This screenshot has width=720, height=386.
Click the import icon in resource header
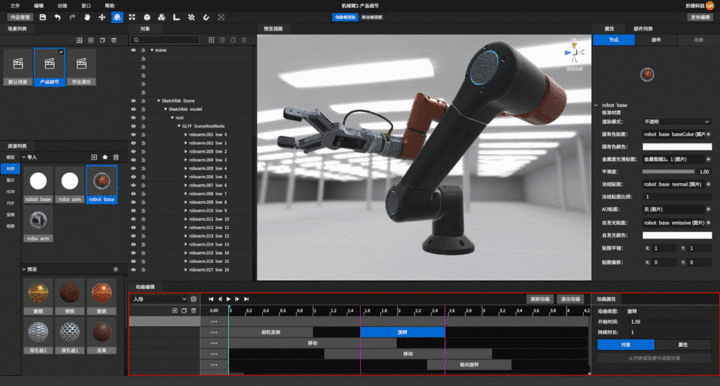(x=94, y=157)
